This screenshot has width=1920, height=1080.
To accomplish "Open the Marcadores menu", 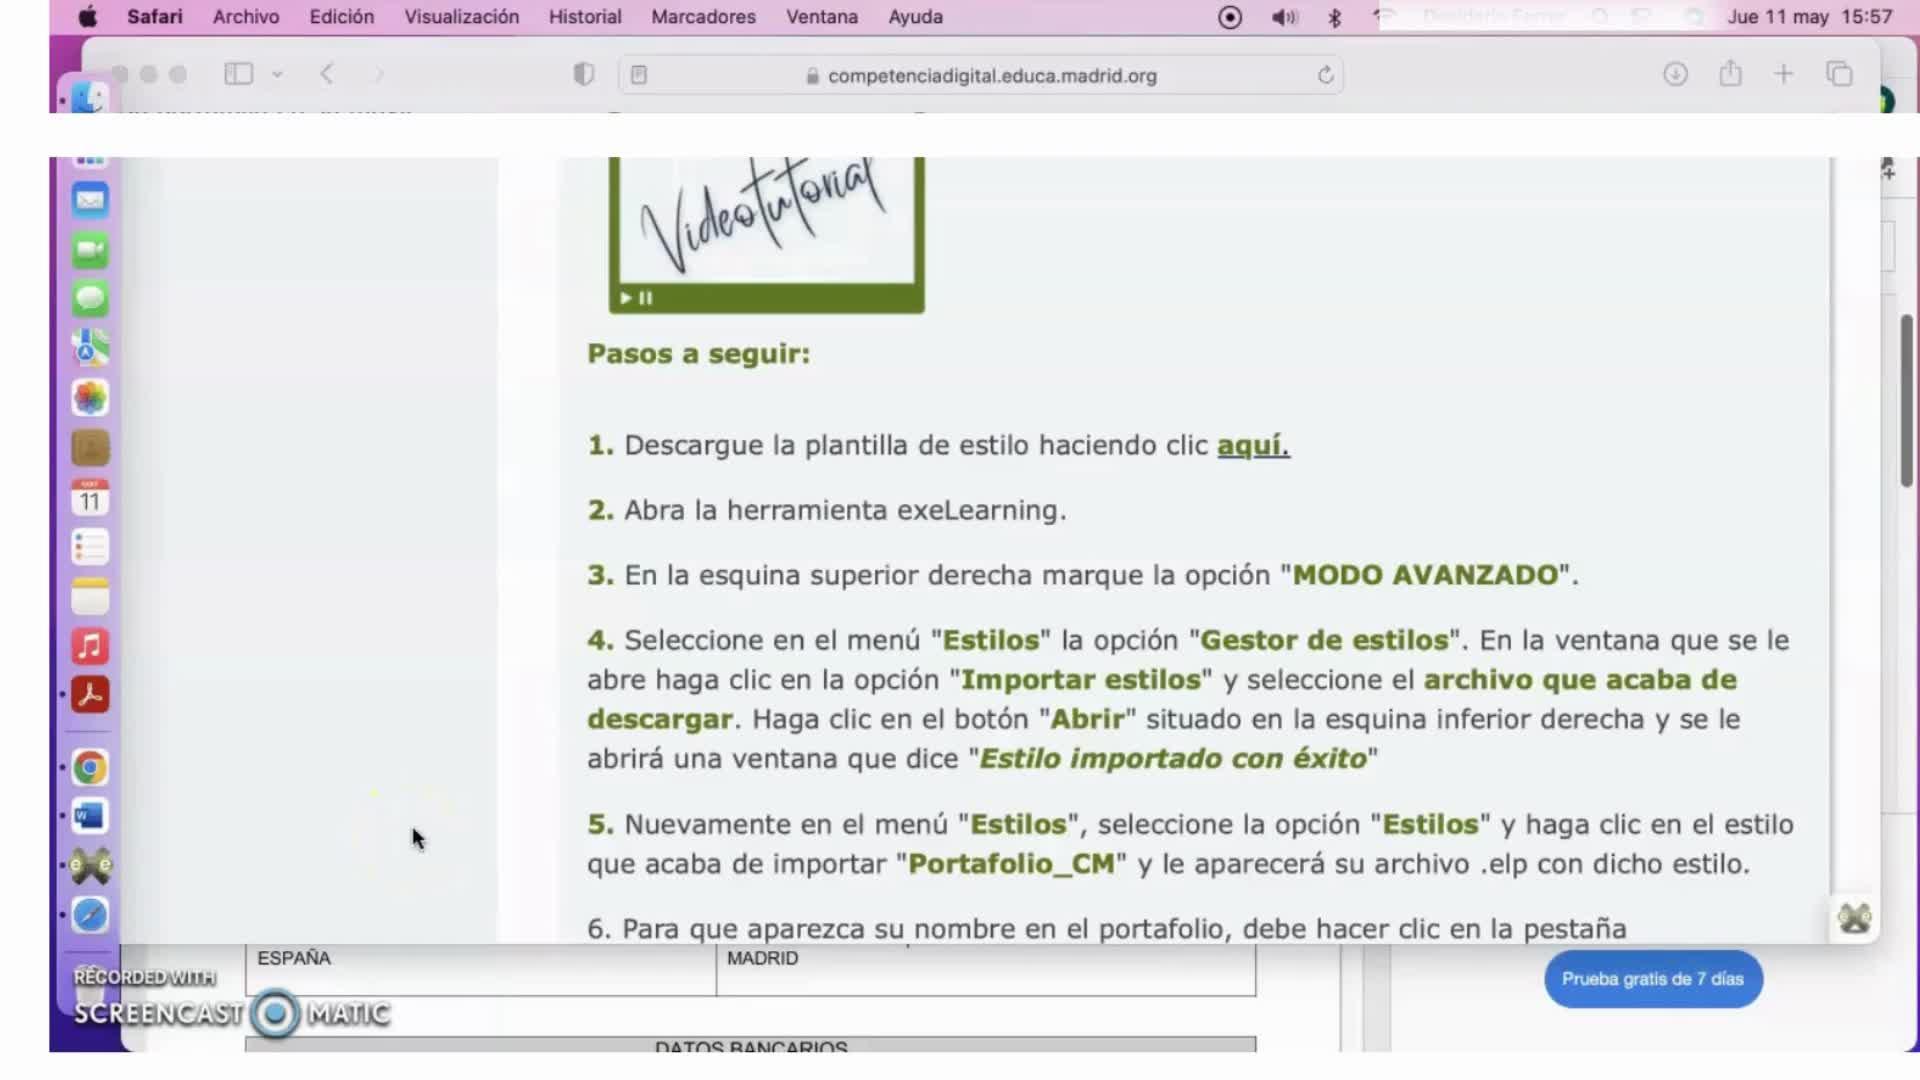I will click(x=703, y=17).
